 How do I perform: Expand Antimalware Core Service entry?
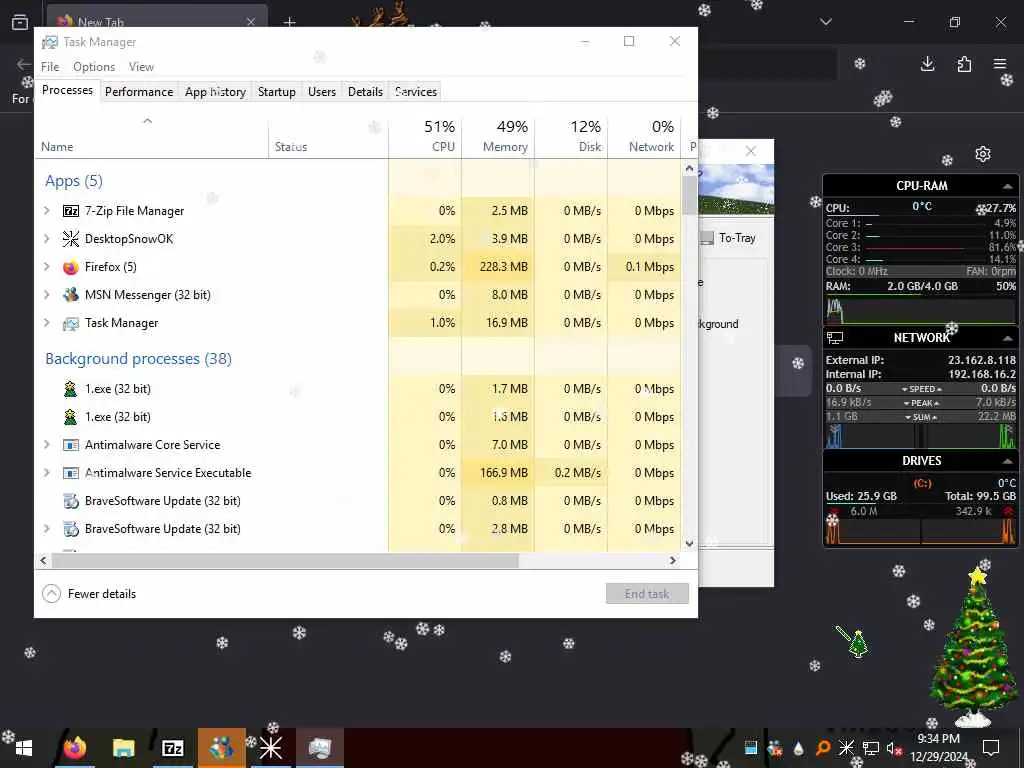click(46, 445)
